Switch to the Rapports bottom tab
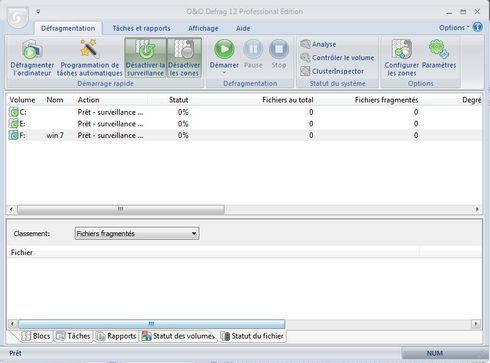The height and width of the screenshot is (363, 490). [x=116, y=336]
